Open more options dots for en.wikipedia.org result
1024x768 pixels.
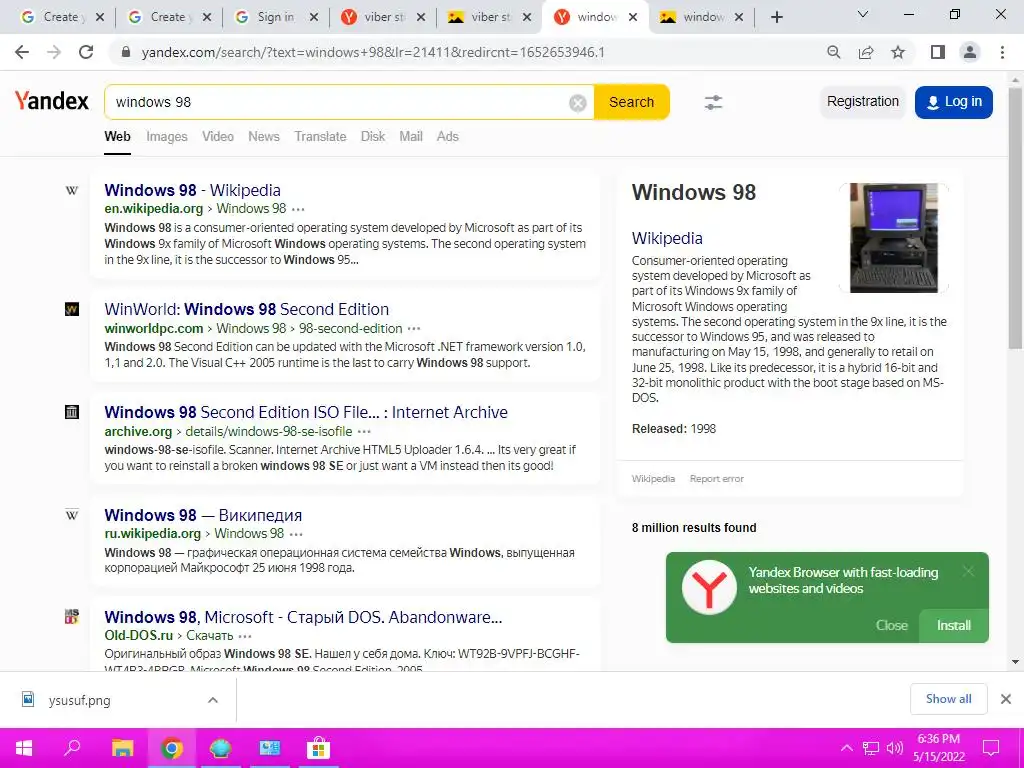click(298, 210)
